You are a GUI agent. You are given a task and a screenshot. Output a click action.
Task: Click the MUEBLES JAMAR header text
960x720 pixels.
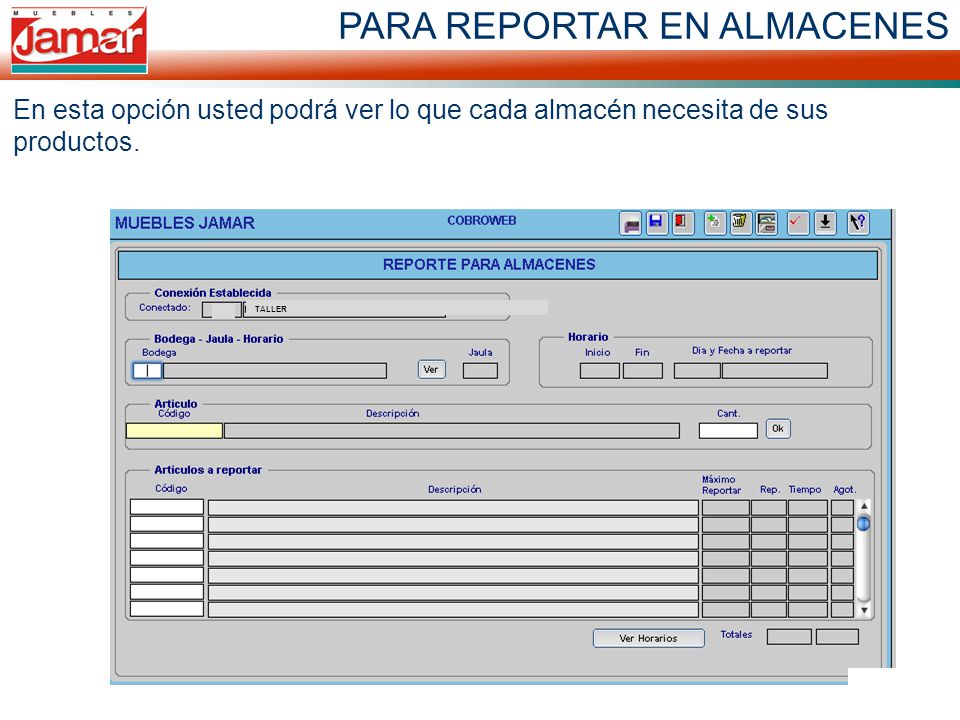pos(185,223)
